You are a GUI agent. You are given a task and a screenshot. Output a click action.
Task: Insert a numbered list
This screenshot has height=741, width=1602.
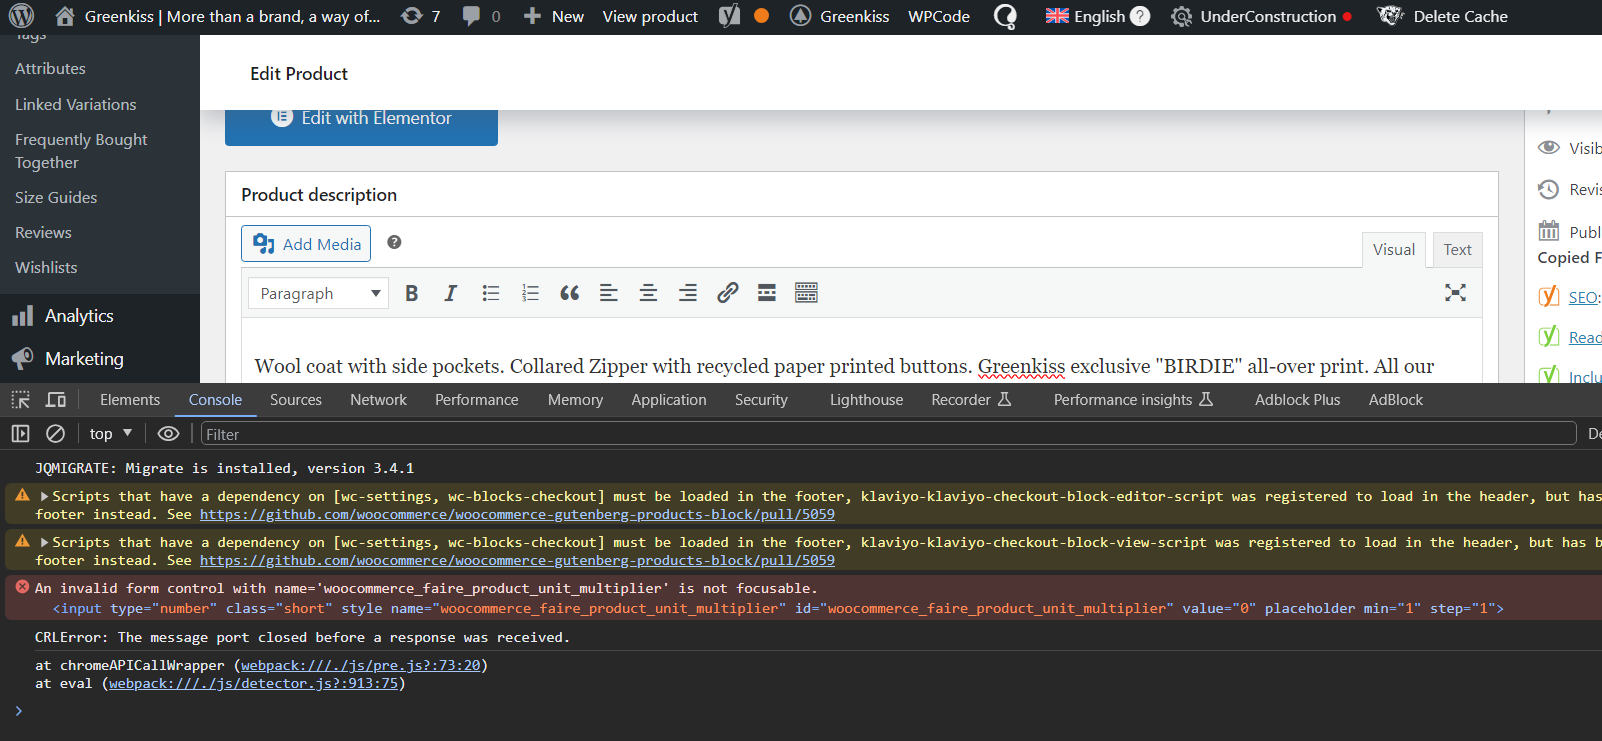point(530,293)
